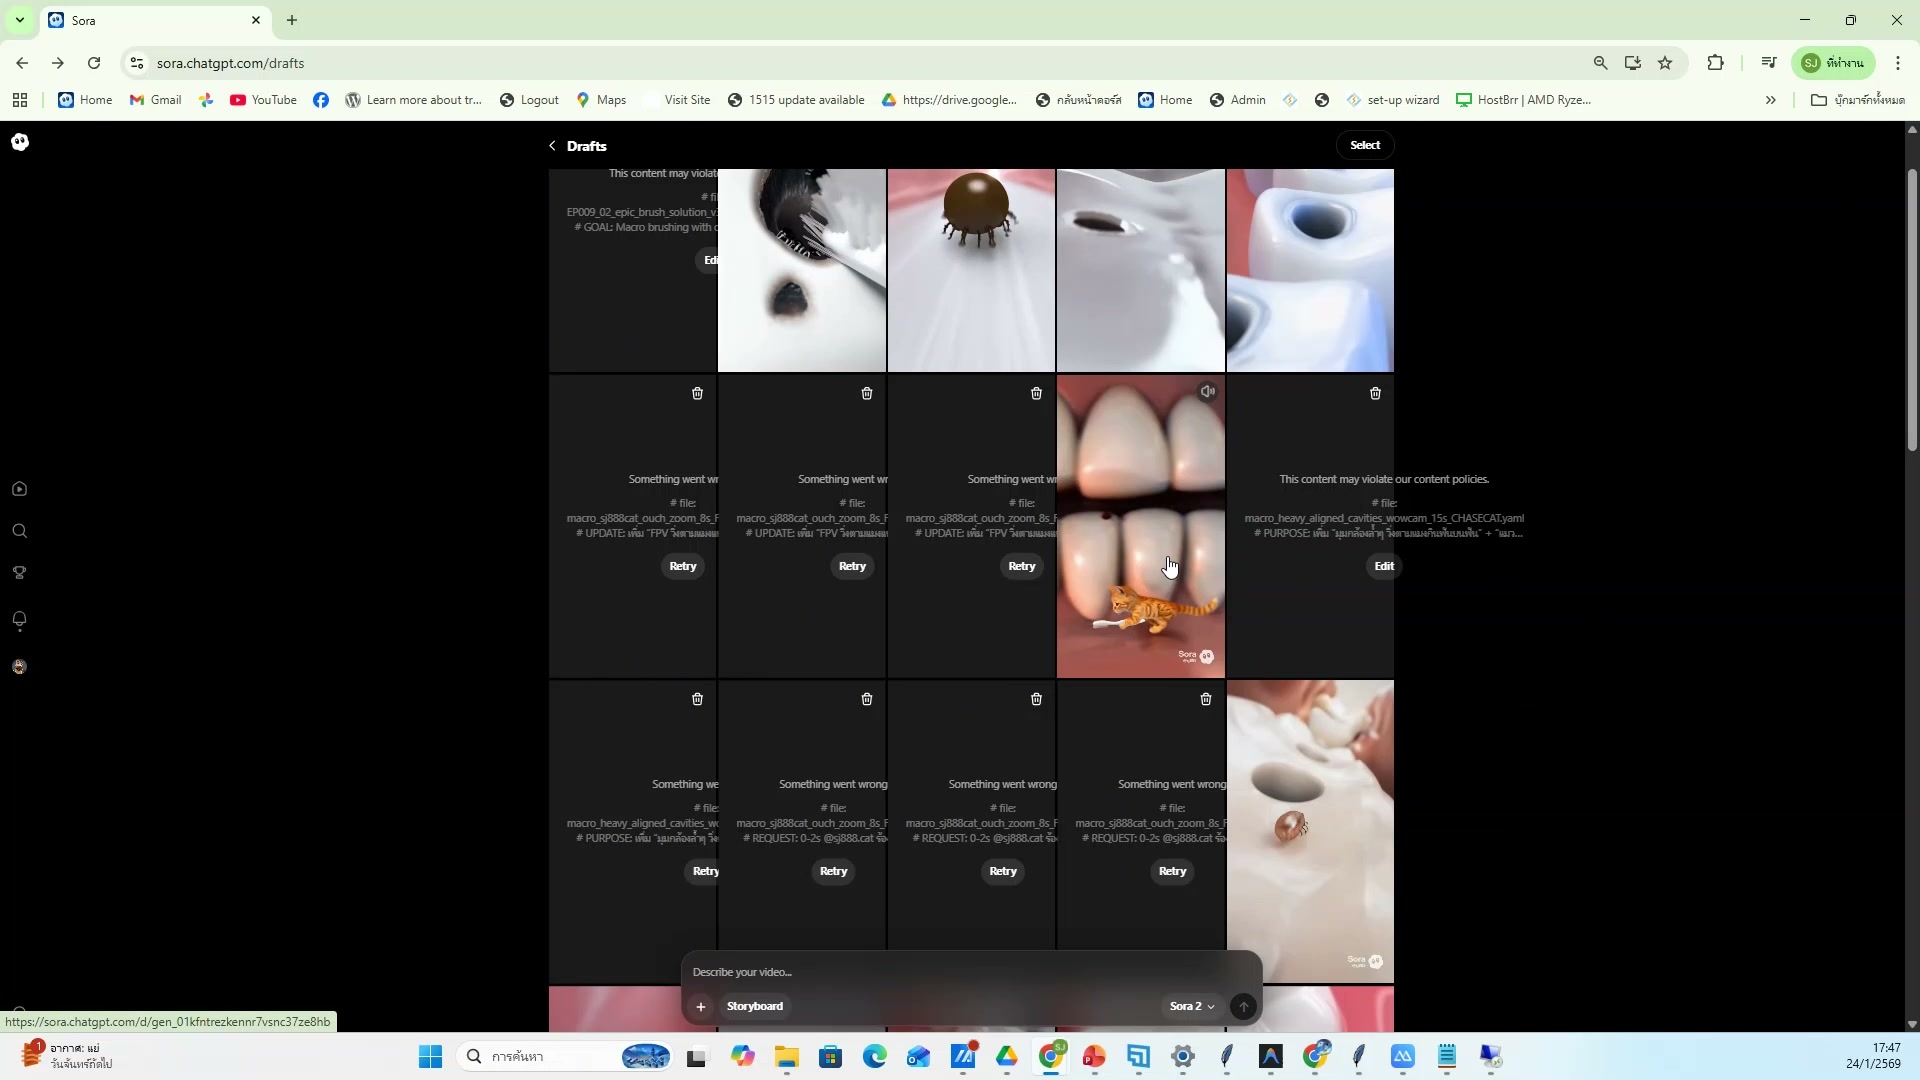Delete the policy-violation CHASECAT draft via trash icon
Screen dimensions: 1920x1080
[x=1375, y=394]
